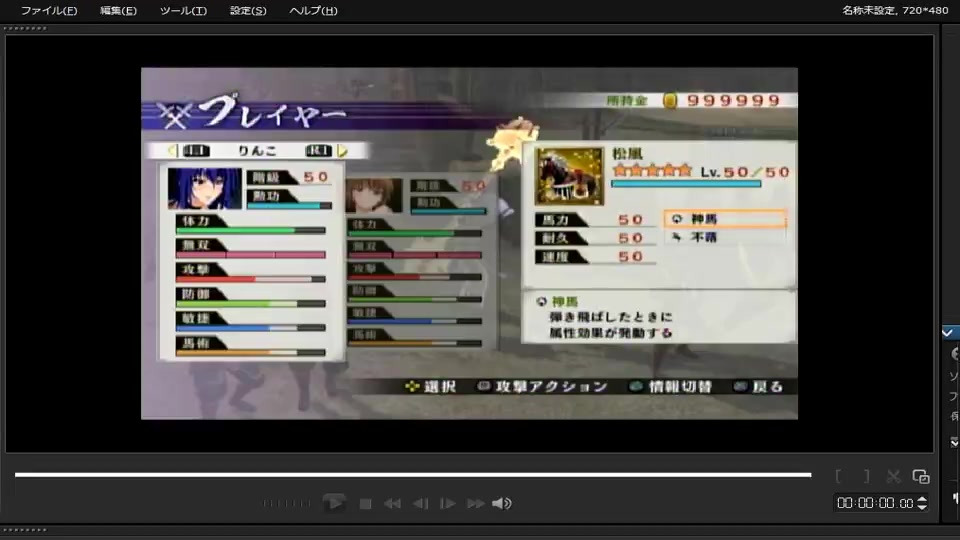Screen dimensions: 960x540
Task: Open the ファイル(F) menu
Action: tap(49, 10)
